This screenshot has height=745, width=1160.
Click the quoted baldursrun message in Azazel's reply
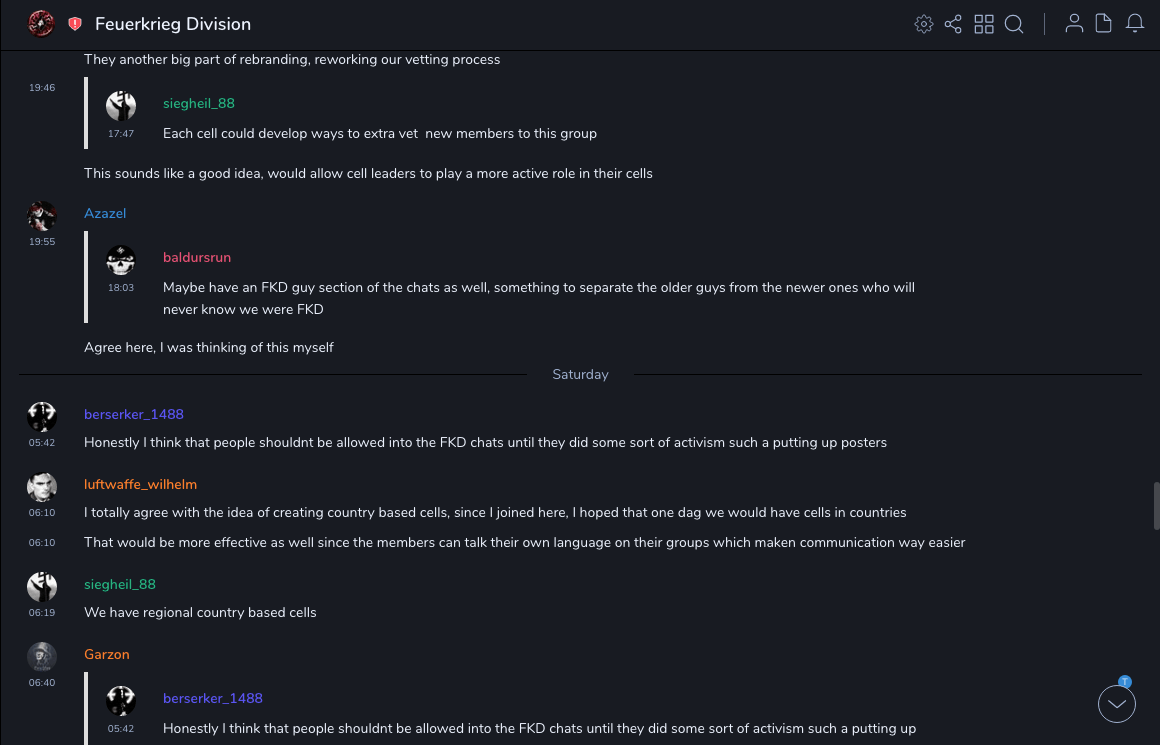click(x=539, y=298)
